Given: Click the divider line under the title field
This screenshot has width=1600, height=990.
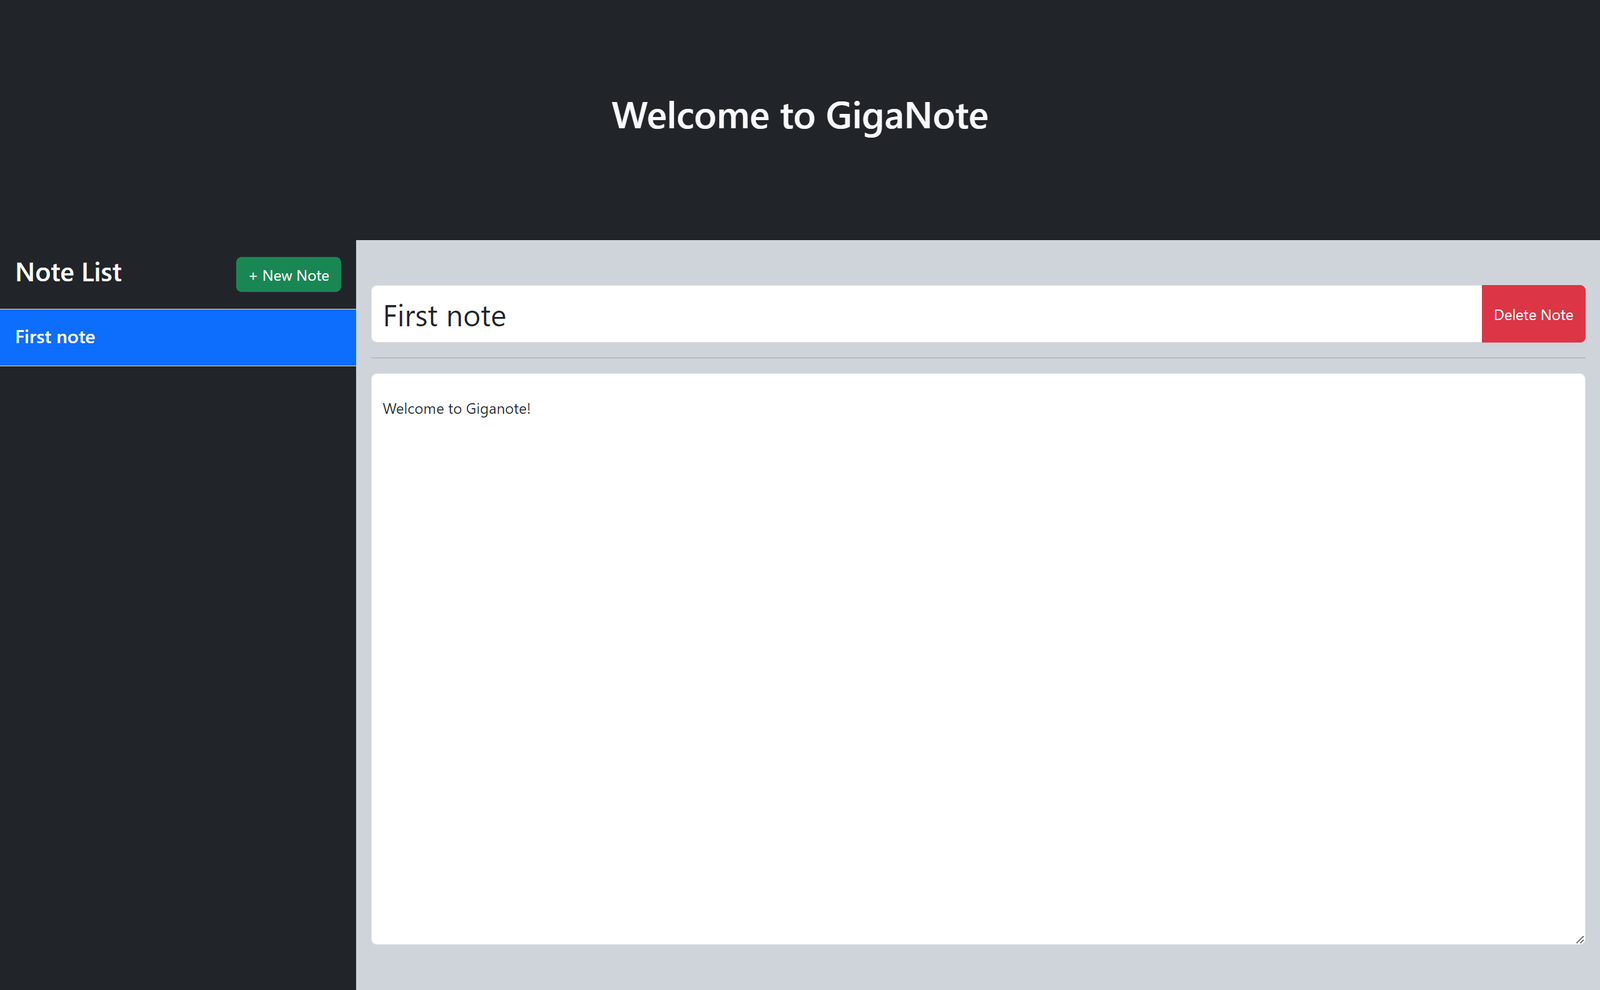Looking at the screenshot, I should coord(977,358).
